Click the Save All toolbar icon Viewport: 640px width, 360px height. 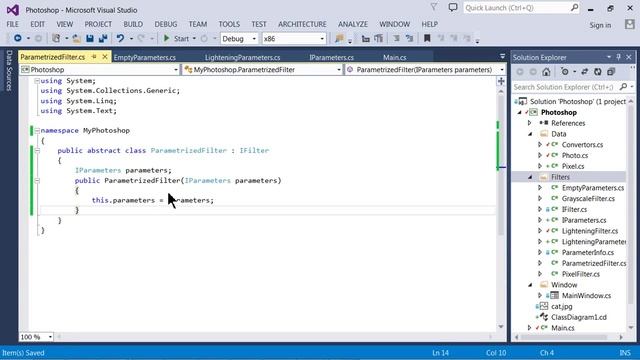coord(103,38)
